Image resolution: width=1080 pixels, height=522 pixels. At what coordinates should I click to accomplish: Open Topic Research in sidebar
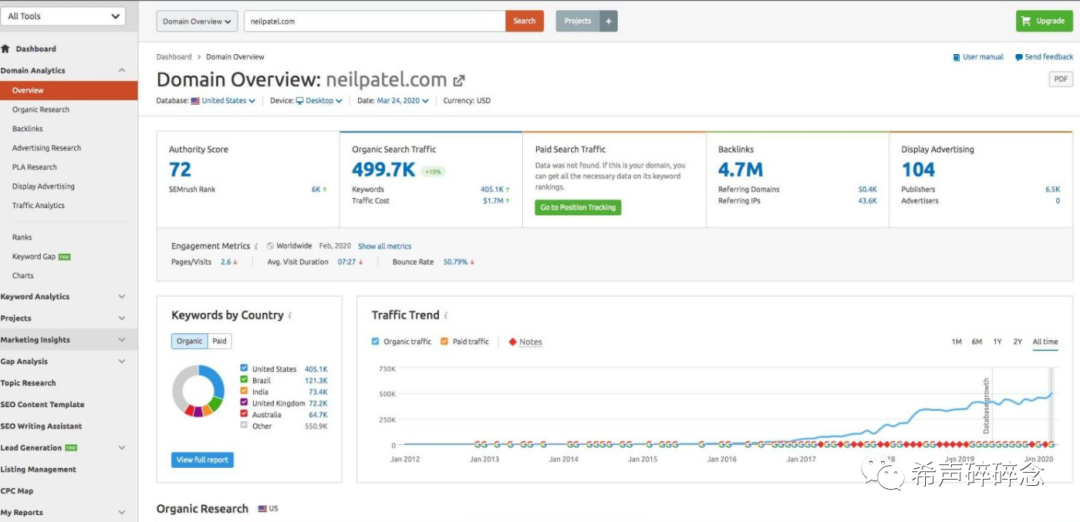tap(28, 383)
